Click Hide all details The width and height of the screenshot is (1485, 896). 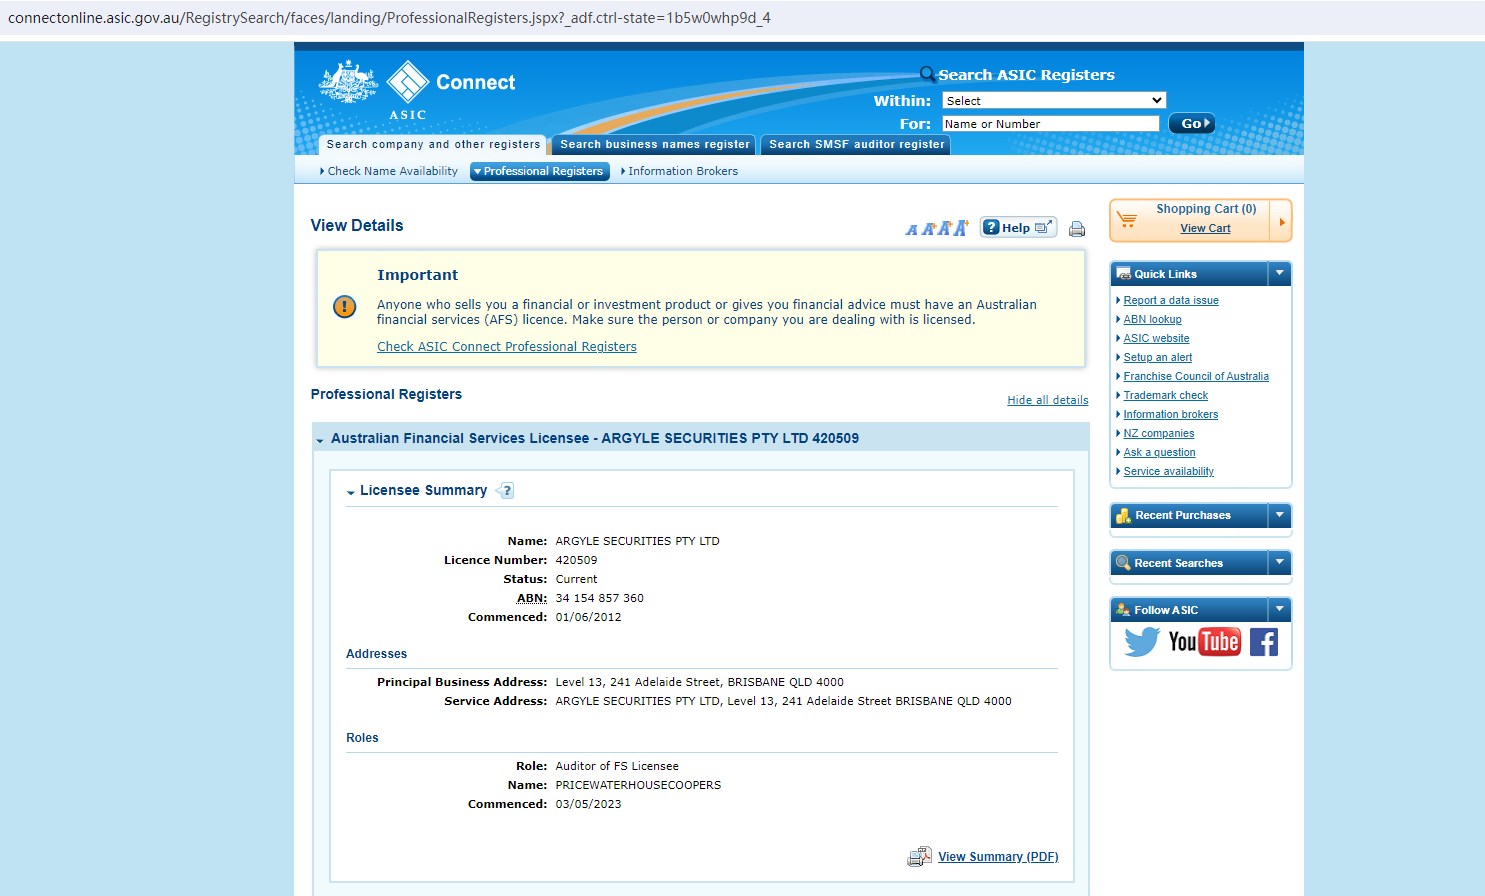[x=1048, y=400]
